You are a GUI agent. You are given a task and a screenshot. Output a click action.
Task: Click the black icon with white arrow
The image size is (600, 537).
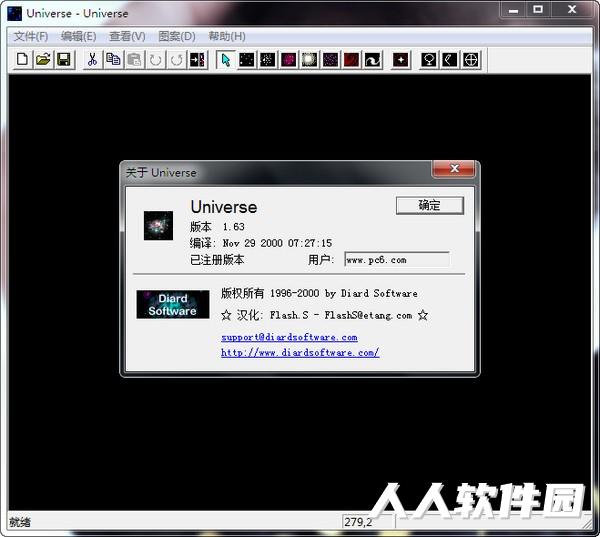(197, 60)
